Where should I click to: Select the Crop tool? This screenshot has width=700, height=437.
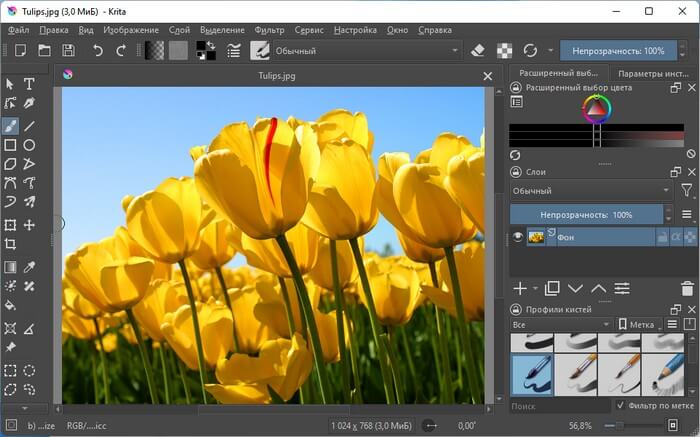10,244
